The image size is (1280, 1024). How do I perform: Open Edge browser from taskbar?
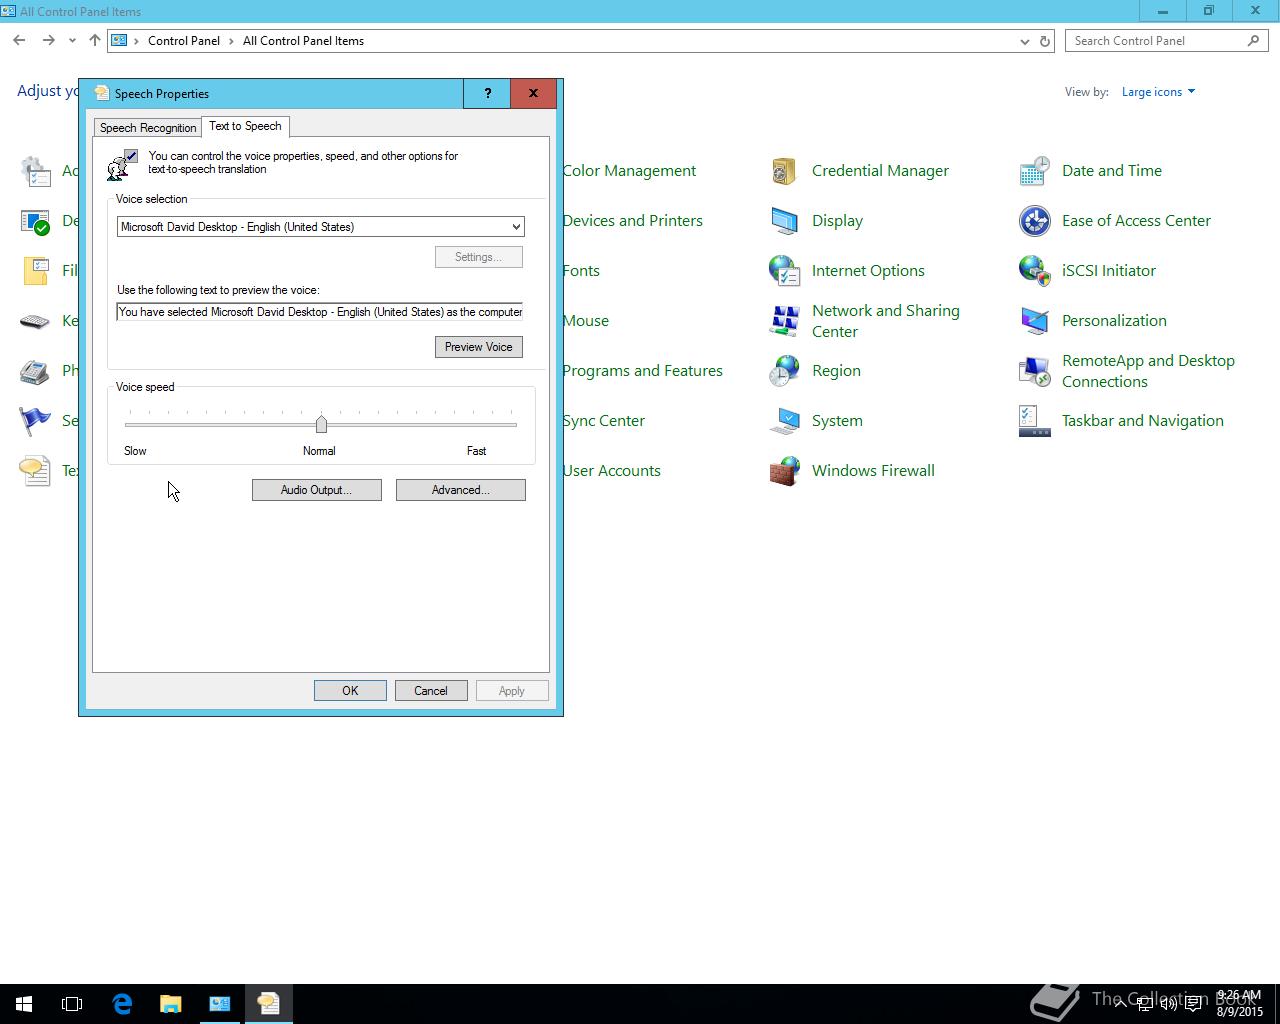coord(122,1004)
